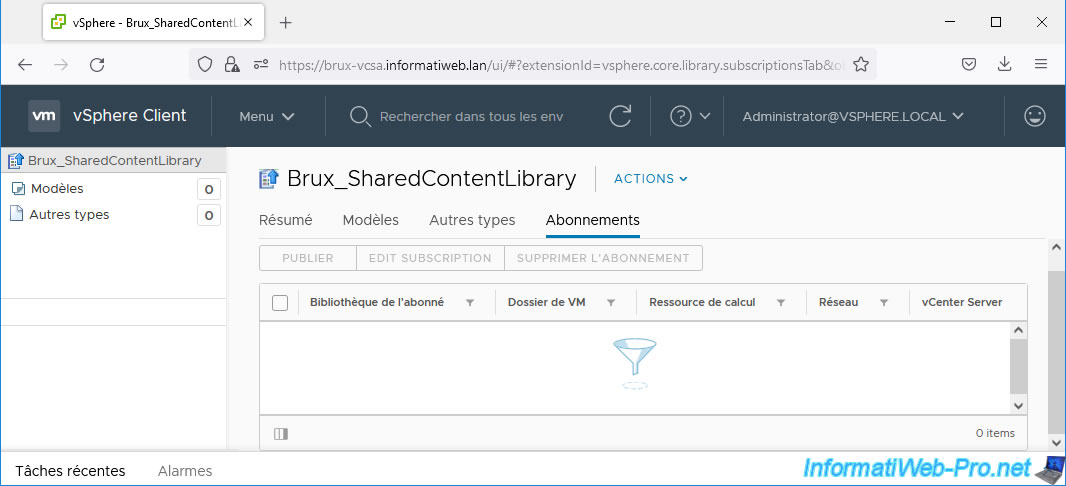This screenshot has height=486, width=1066.
Task: Filter the Réseau column
Action: coord(884,303)
